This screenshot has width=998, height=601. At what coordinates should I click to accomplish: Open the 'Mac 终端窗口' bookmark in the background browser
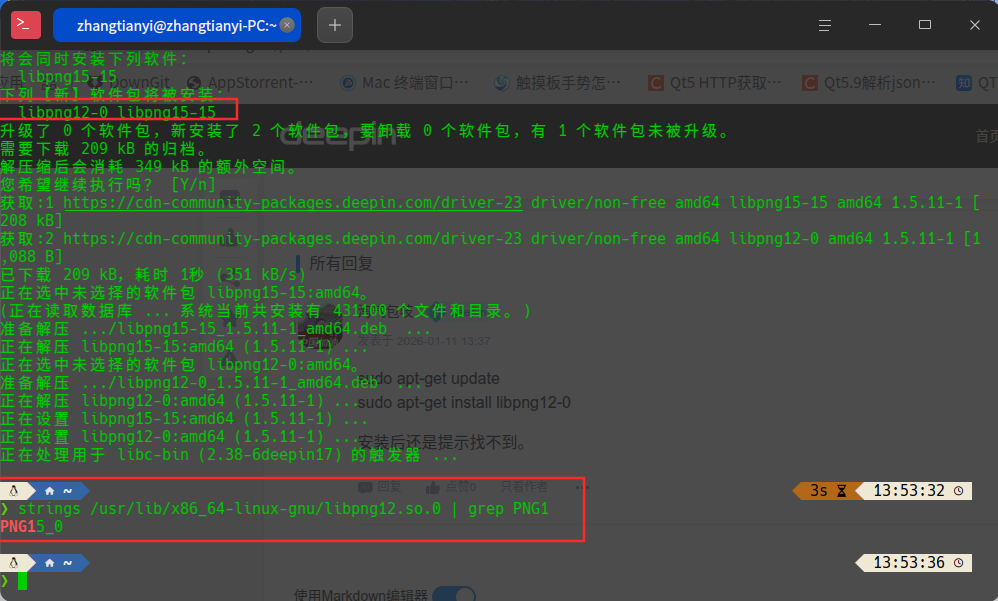[405, 83]
